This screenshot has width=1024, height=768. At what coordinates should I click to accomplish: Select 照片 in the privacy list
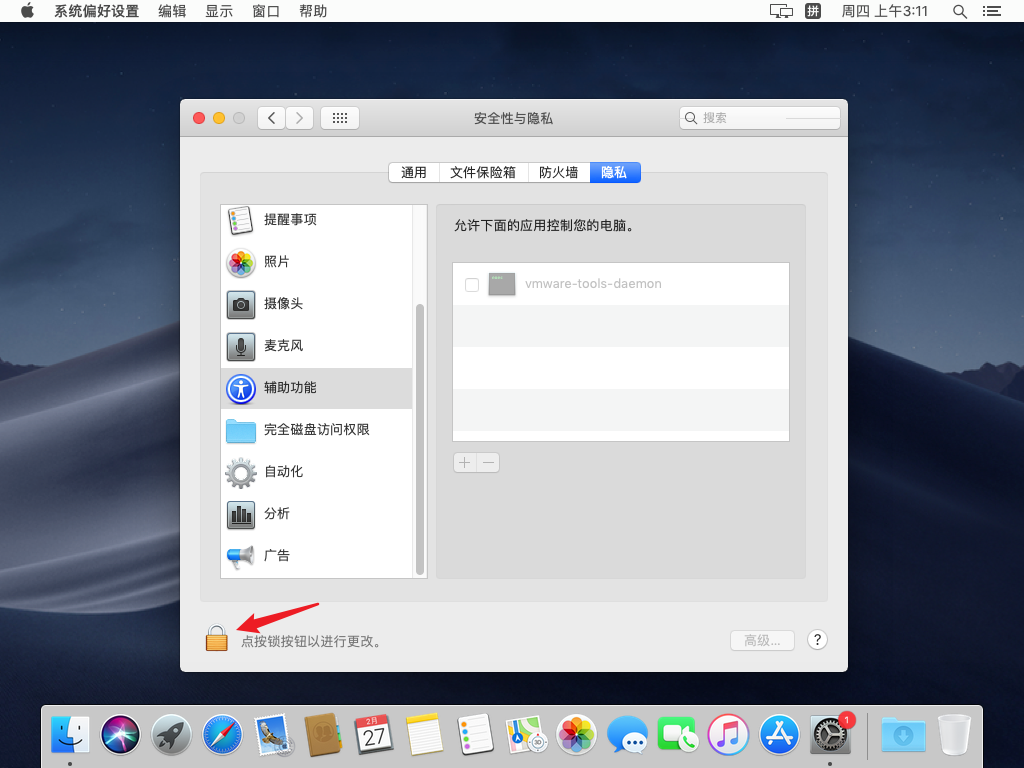[317, 262]
